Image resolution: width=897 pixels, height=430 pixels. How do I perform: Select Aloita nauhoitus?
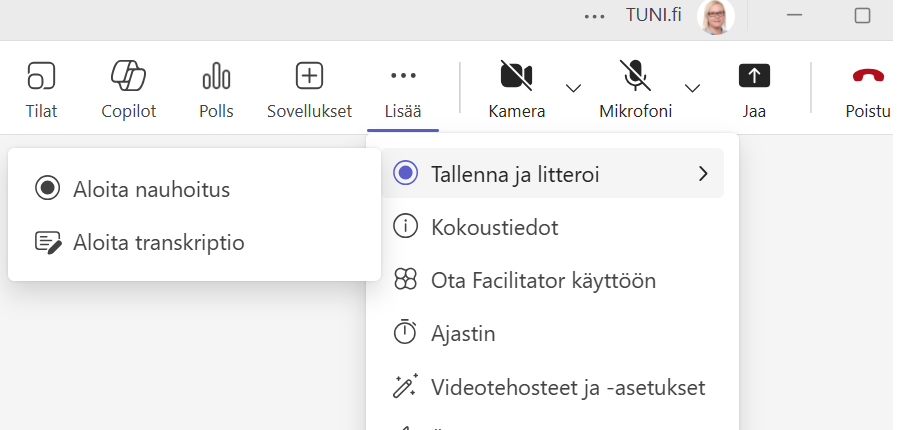tap(195, 189)
